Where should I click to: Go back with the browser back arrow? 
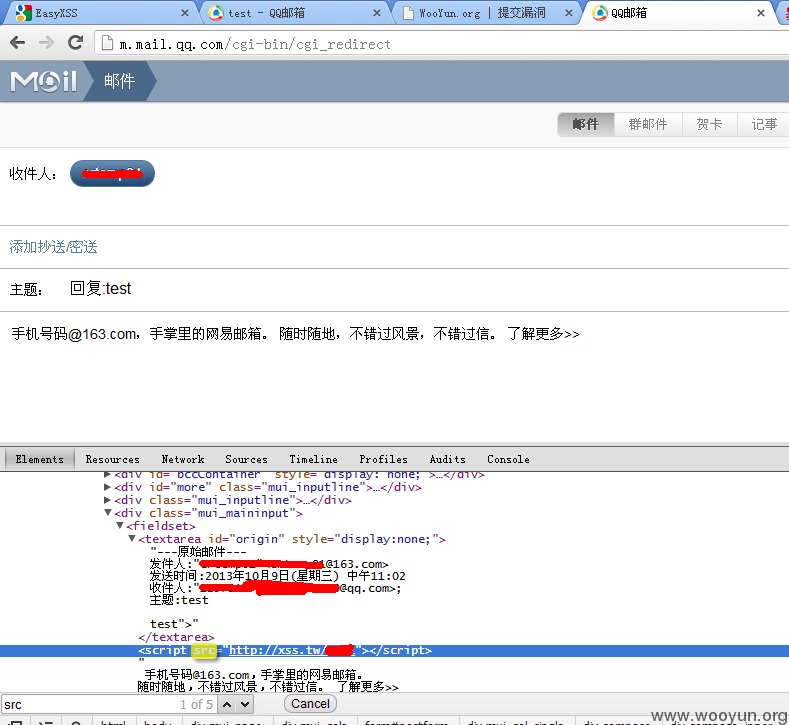pyautogui.click(x=18, y=43)
